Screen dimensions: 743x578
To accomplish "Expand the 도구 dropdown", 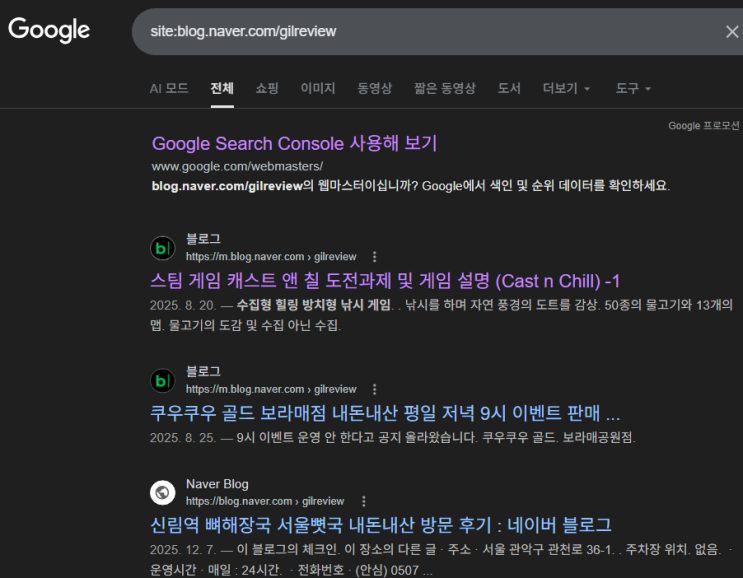I will [633, 88].
